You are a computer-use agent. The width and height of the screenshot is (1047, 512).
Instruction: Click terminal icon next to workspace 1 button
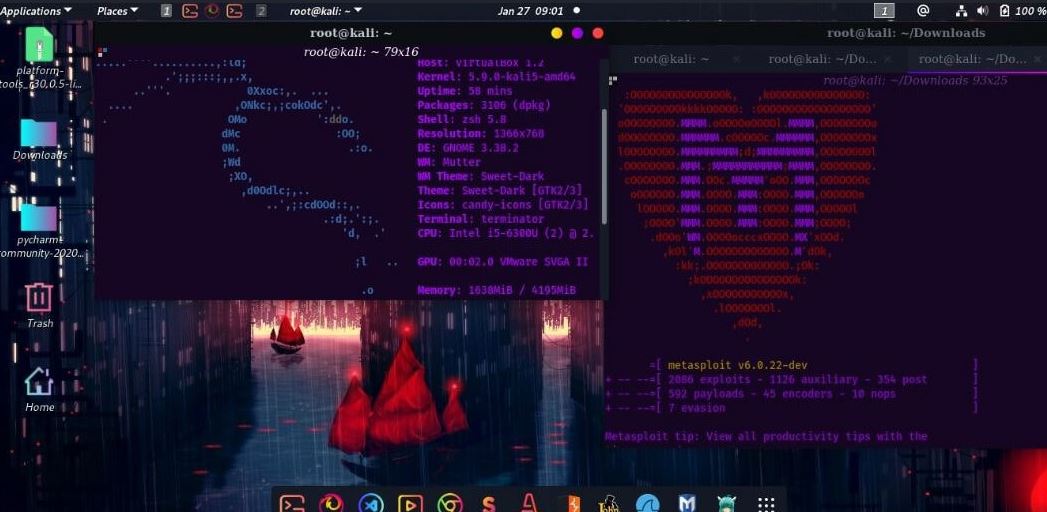coord(190,11)
